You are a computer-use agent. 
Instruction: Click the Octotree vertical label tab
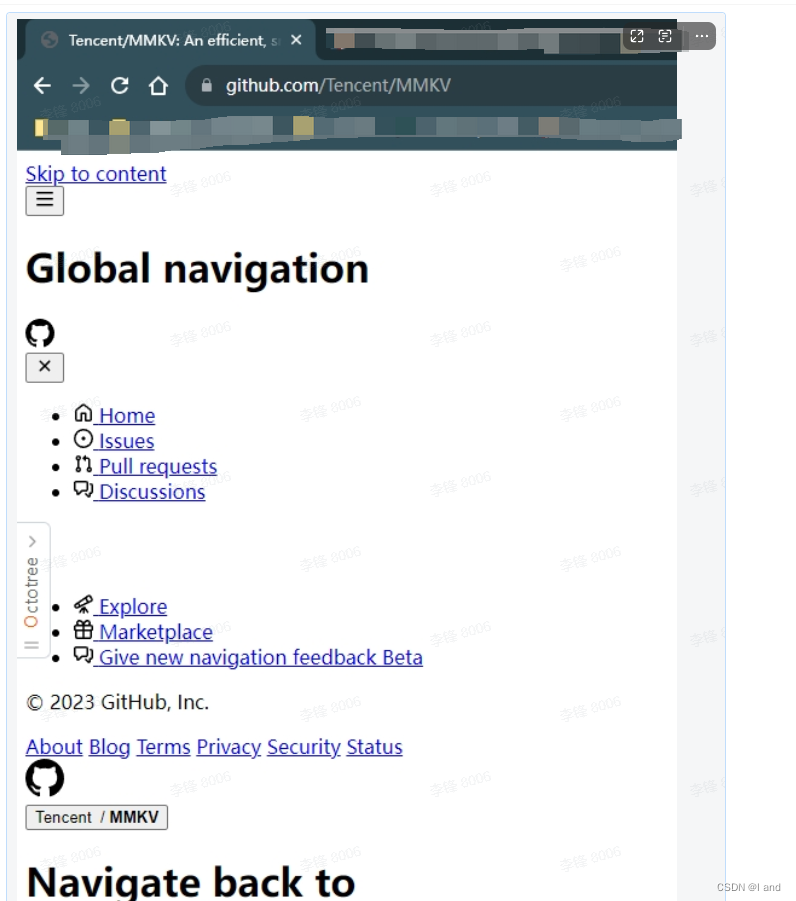point(32,592)
